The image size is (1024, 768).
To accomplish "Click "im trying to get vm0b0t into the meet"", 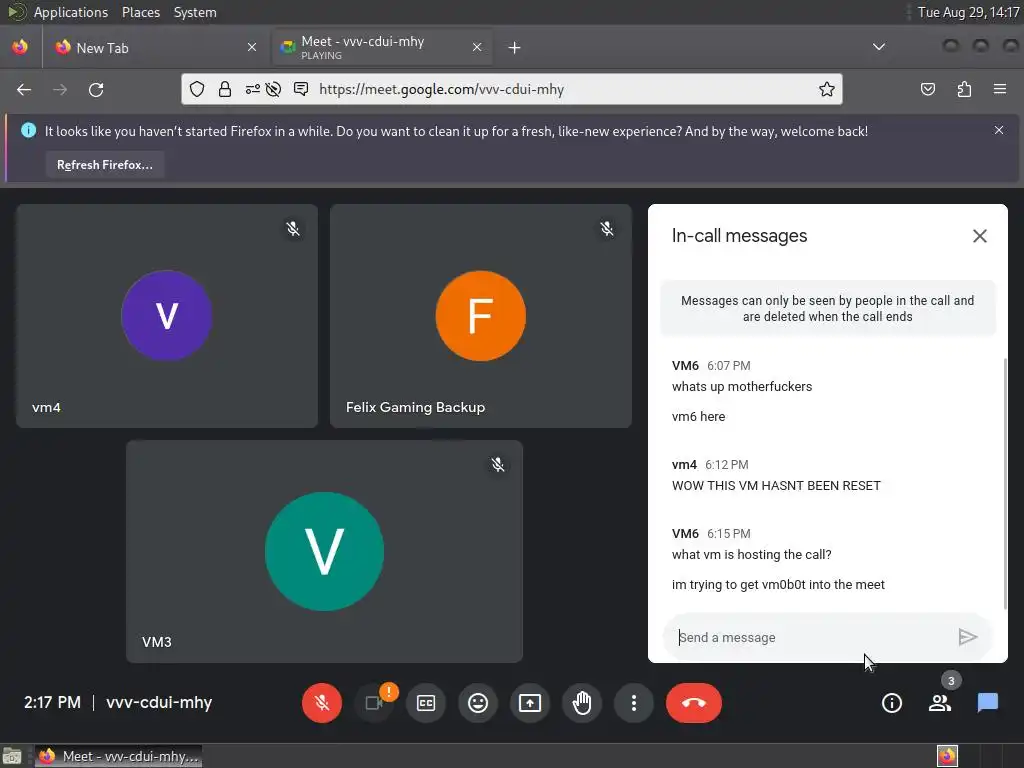I will click(x=778, y=584).
